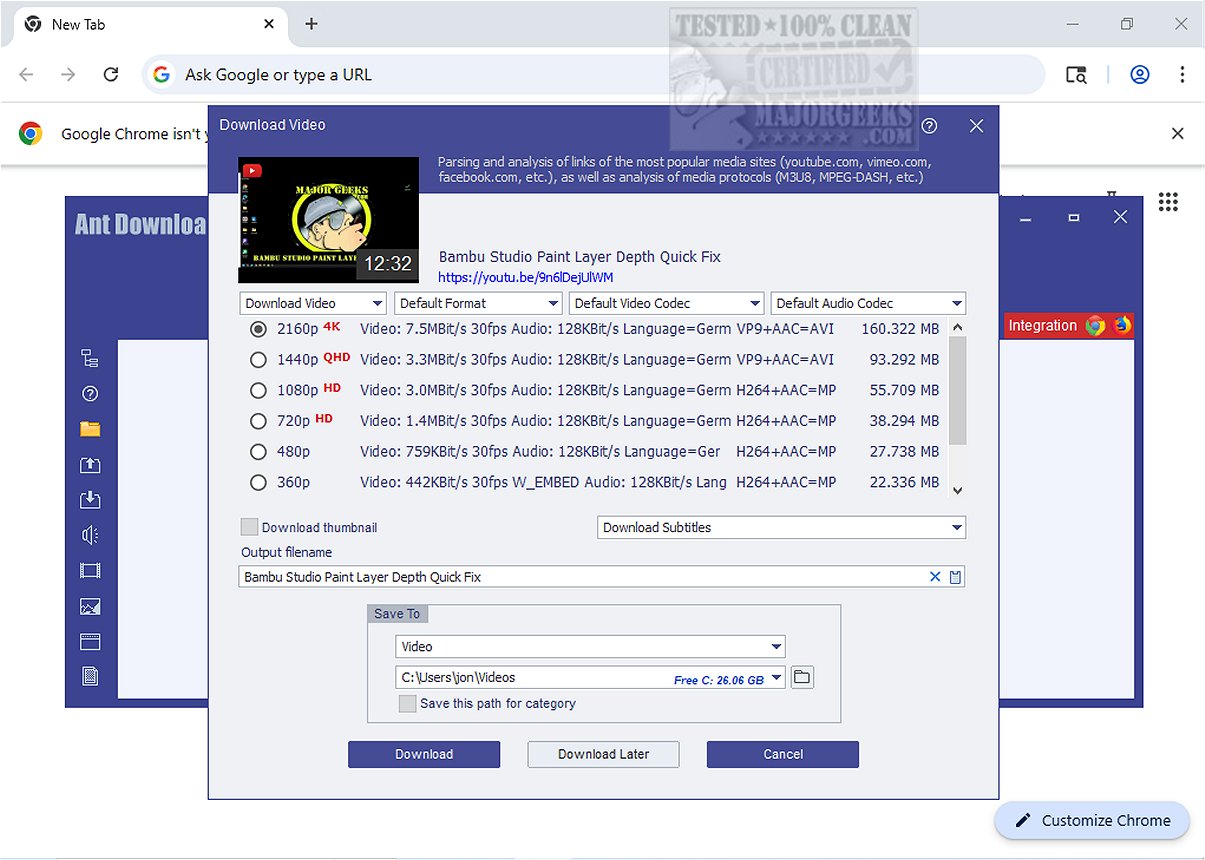
Task: Open the Google apps grid
Action: coord(1168,202)
